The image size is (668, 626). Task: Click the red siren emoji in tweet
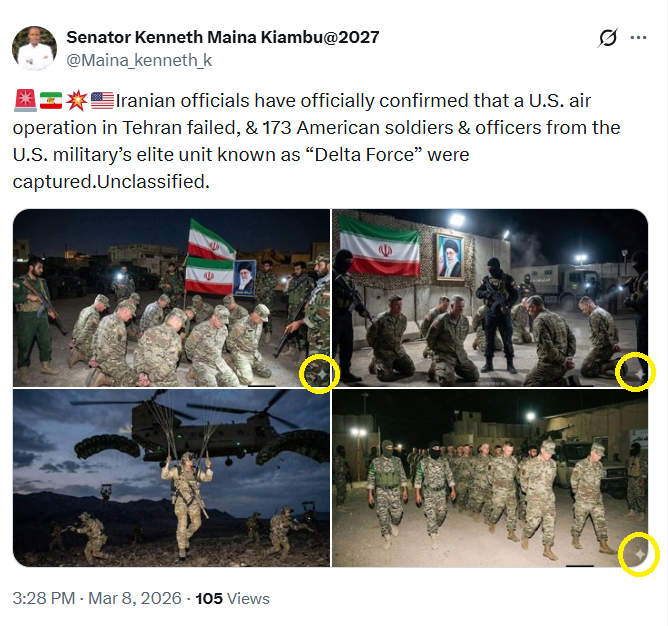coord(24,100)
